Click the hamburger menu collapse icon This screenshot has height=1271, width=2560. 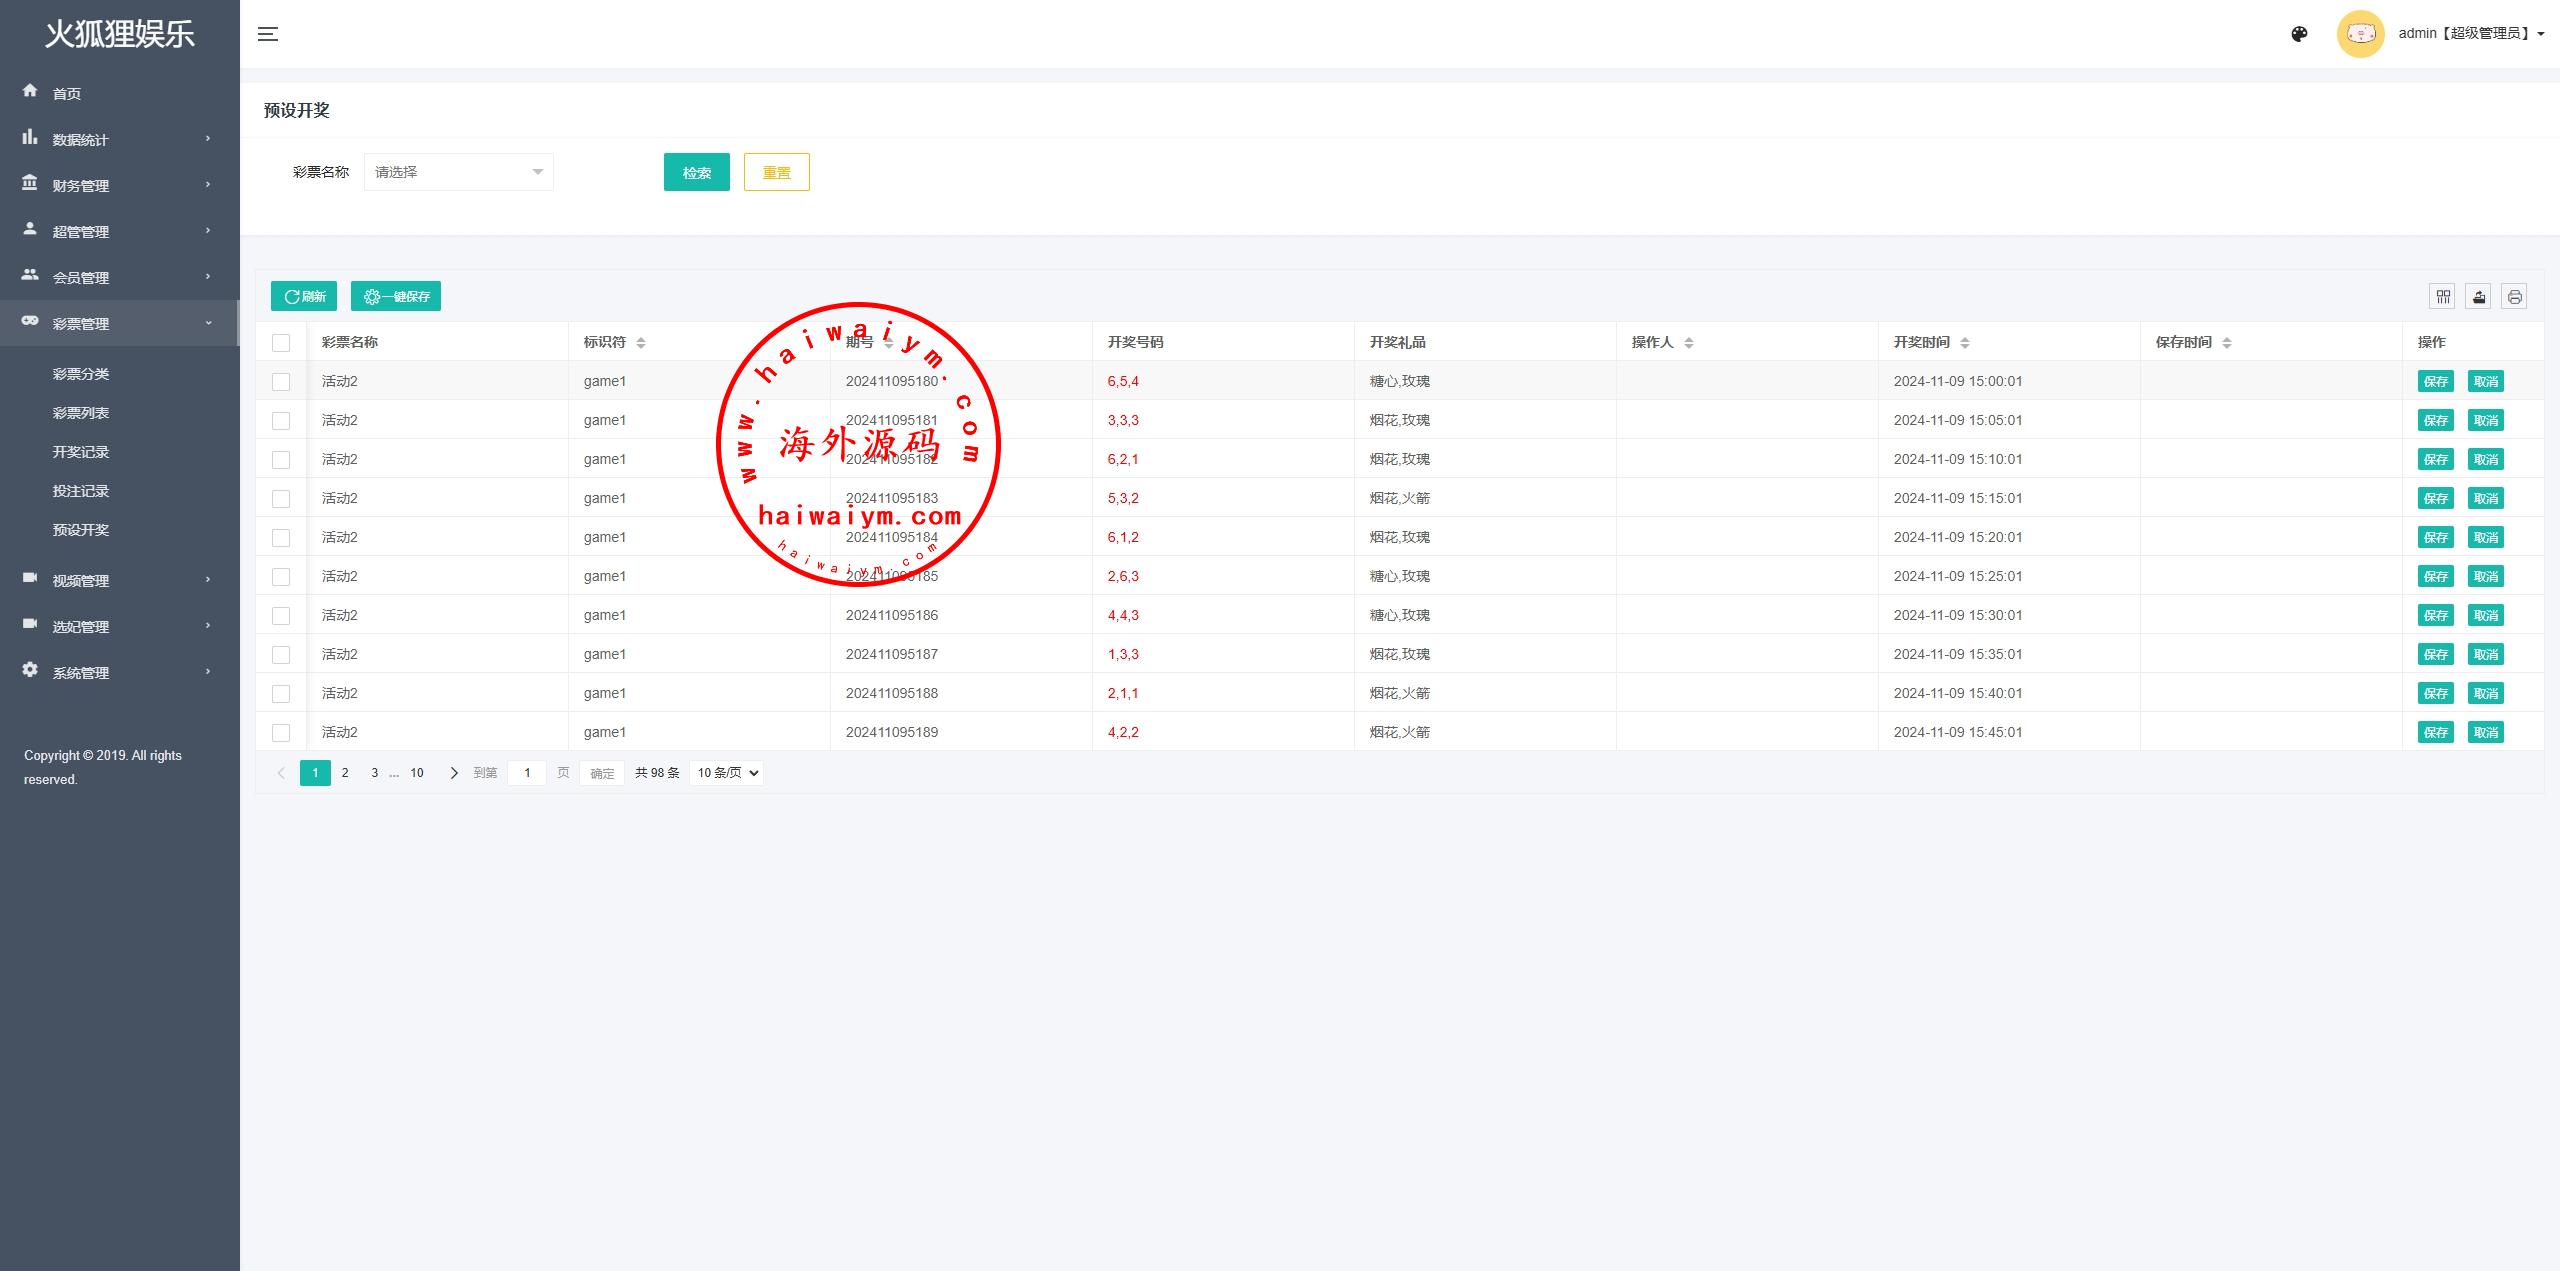(x=268, y=34)
